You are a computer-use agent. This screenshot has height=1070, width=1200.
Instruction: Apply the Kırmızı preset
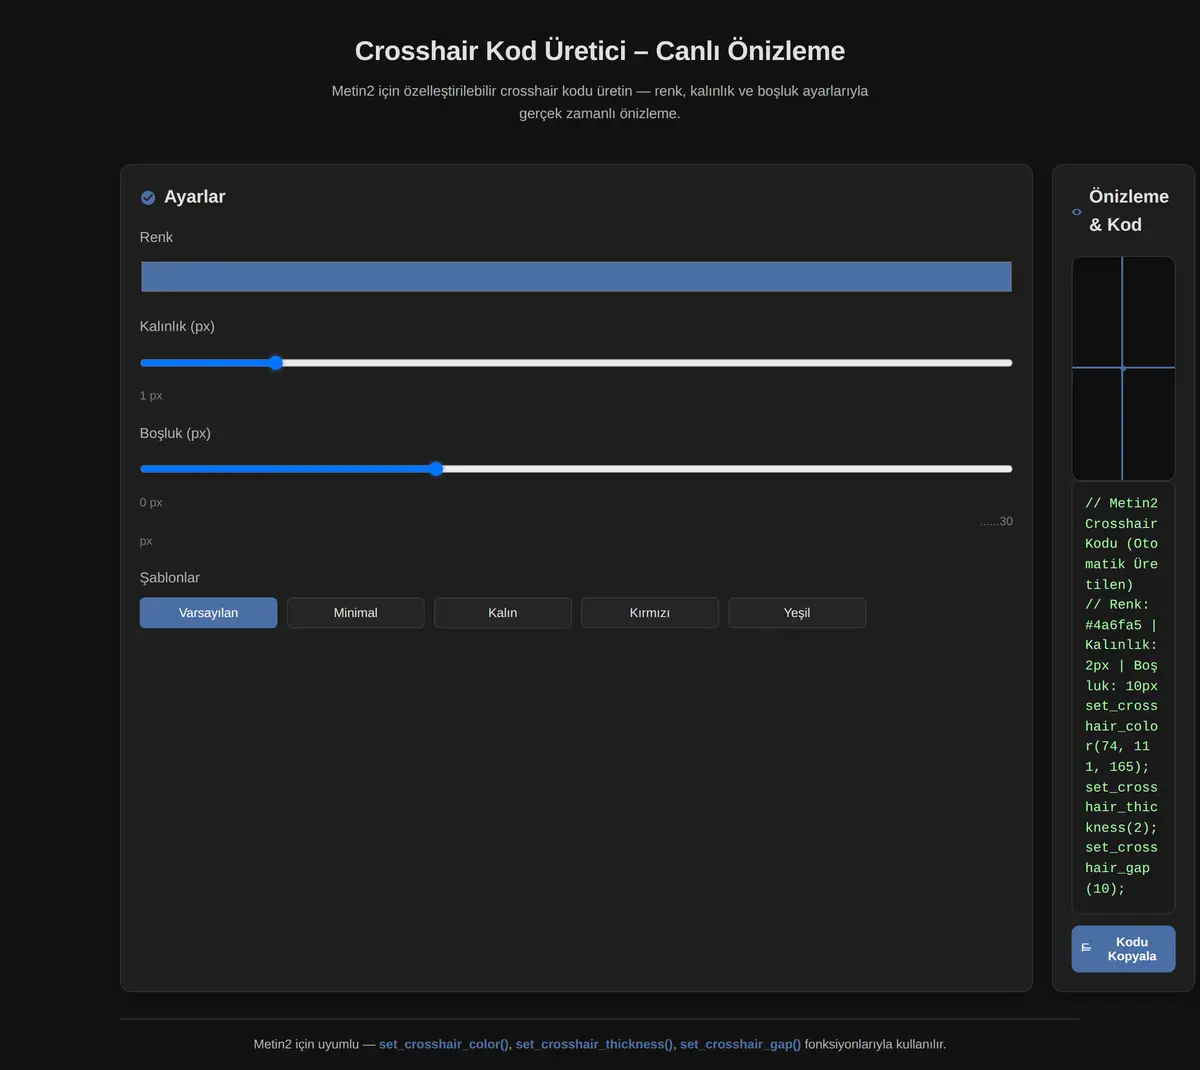coord(650,613)
